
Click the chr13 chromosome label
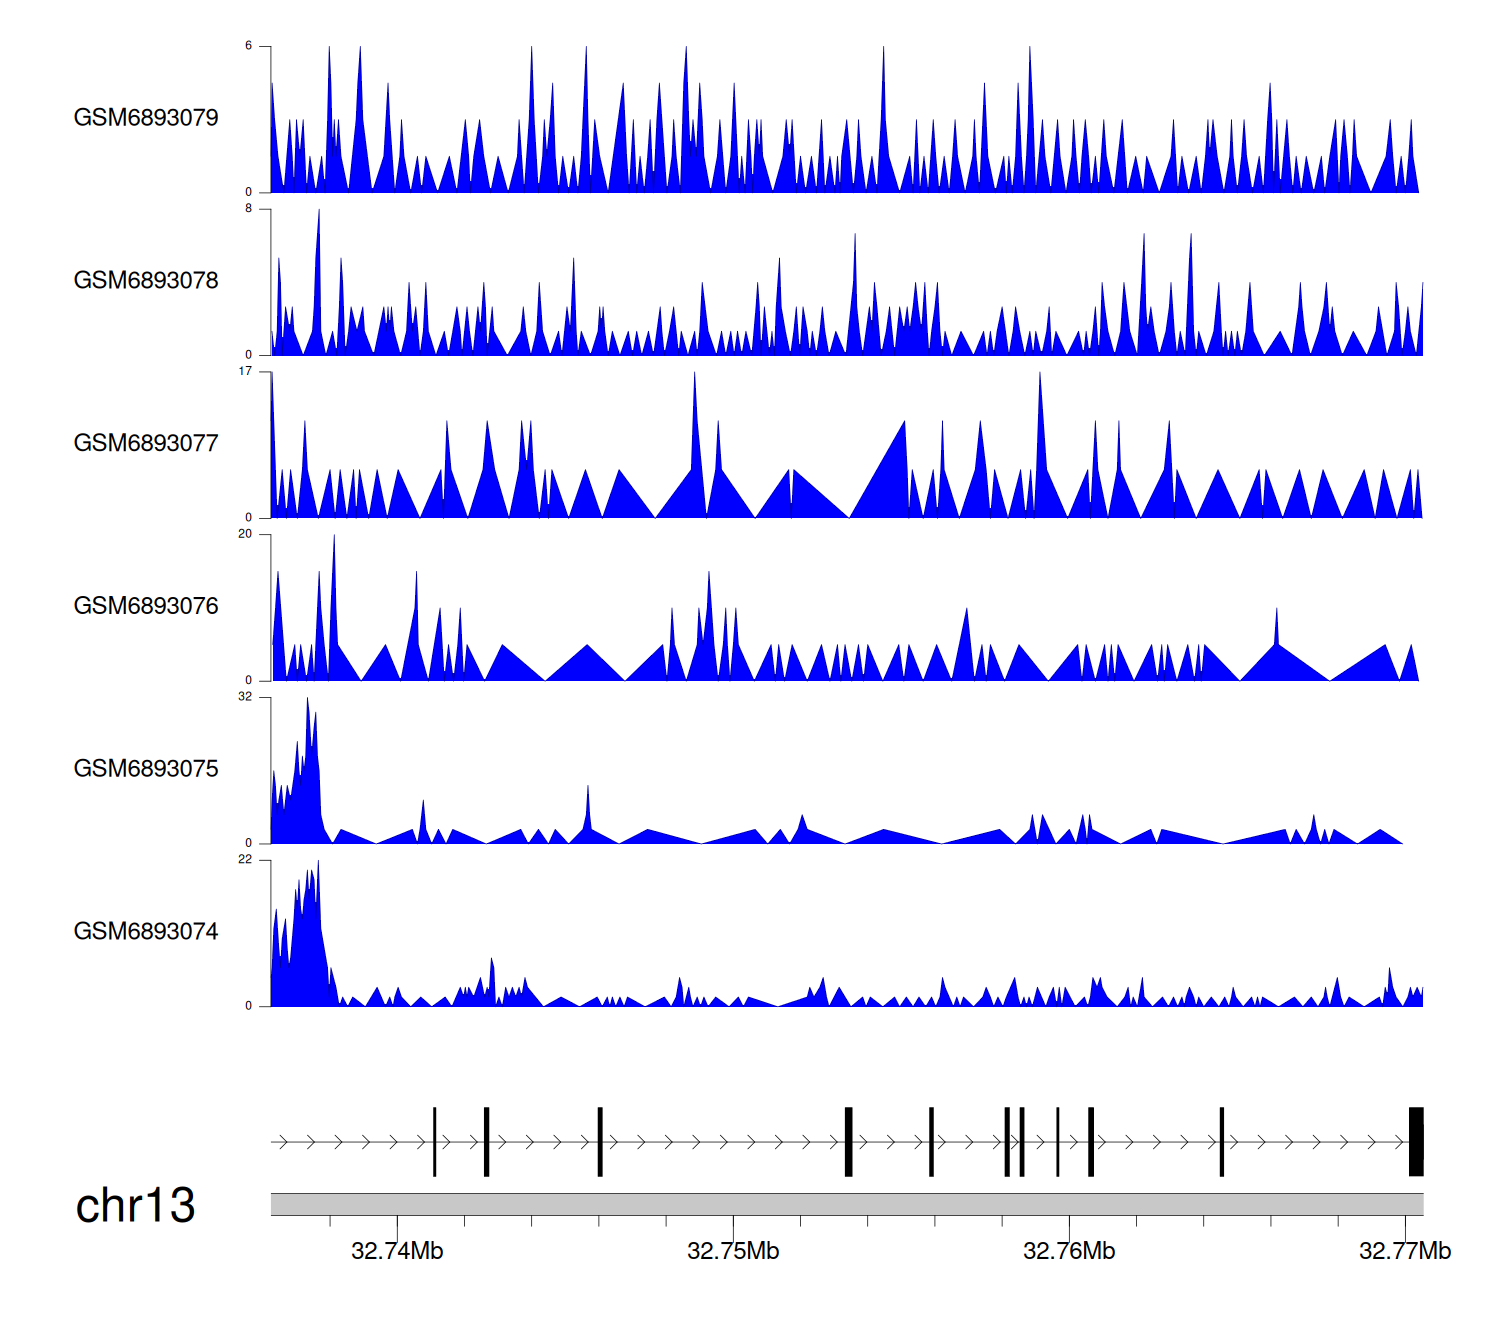click(135, 1206)
